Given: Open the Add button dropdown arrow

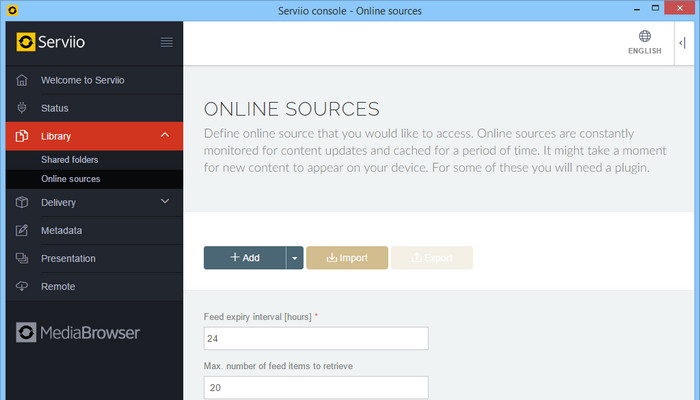Looking at the screenshot, I should 295,258.
